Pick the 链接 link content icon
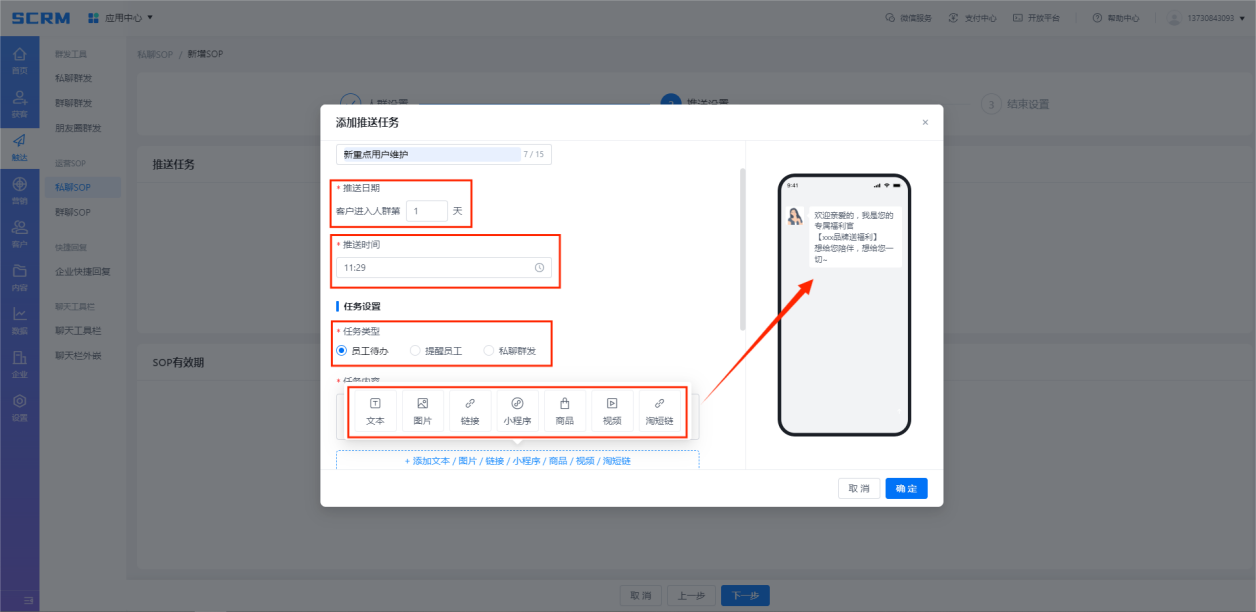This screenshot has width=1256, height=612. (470, 411)
